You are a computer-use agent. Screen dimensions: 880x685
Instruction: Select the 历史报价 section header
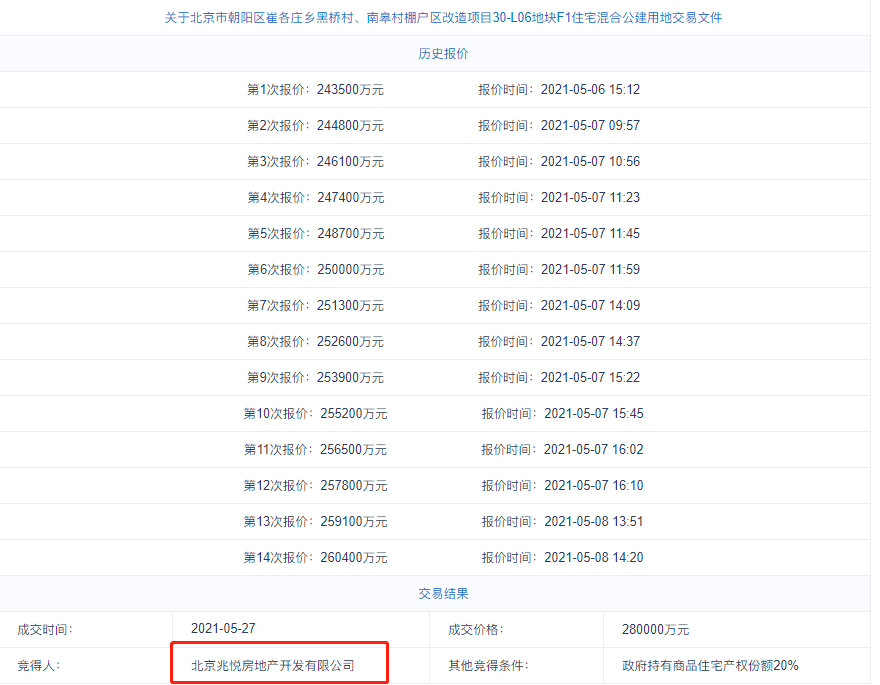pos(443,53)
